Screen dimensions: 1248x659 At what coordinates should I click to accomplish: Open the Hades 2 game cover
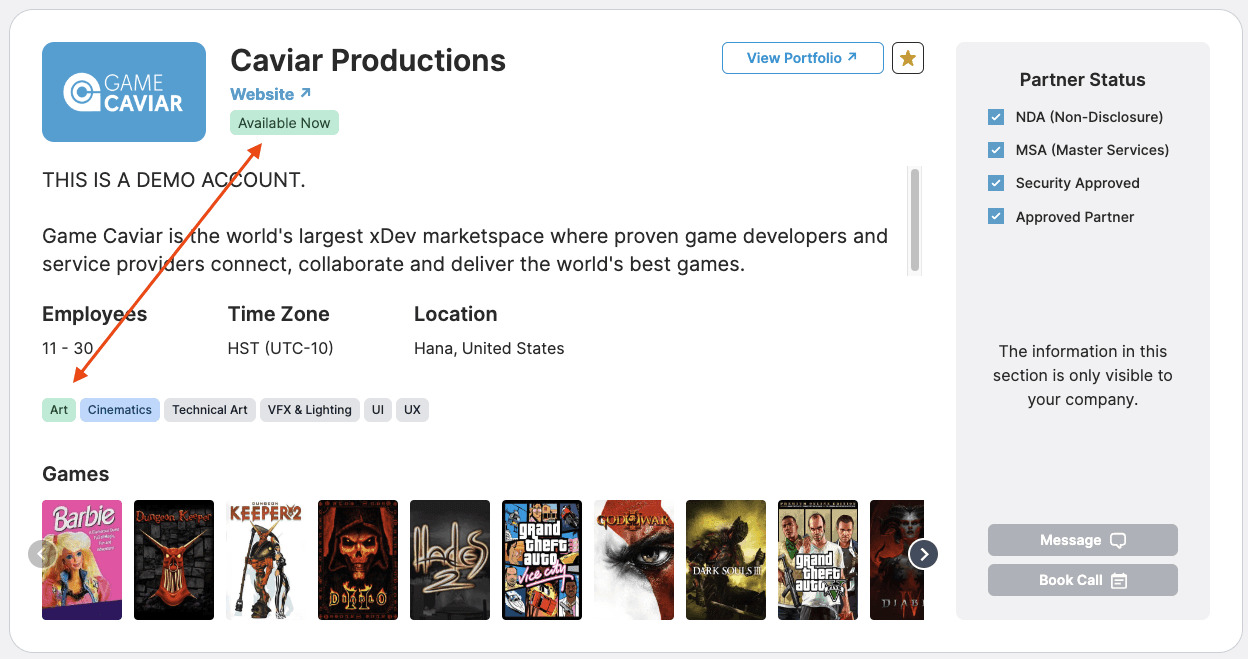(x=450, y=560)
